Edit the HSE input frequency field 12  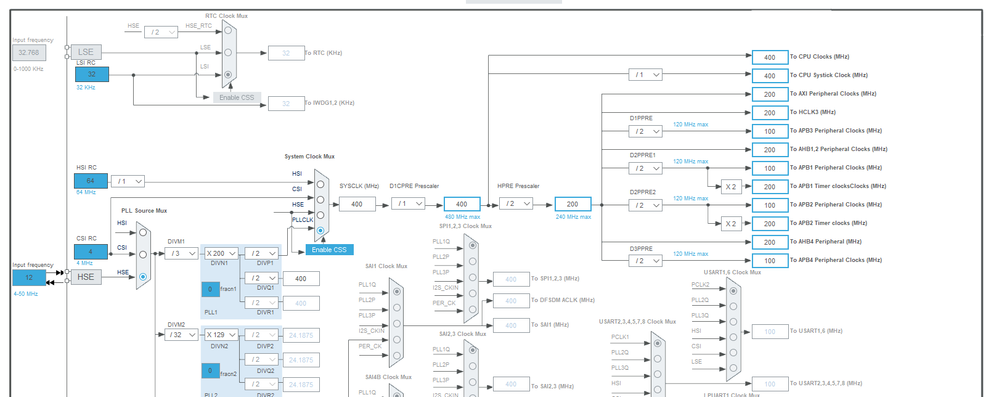tap(29, 278)
